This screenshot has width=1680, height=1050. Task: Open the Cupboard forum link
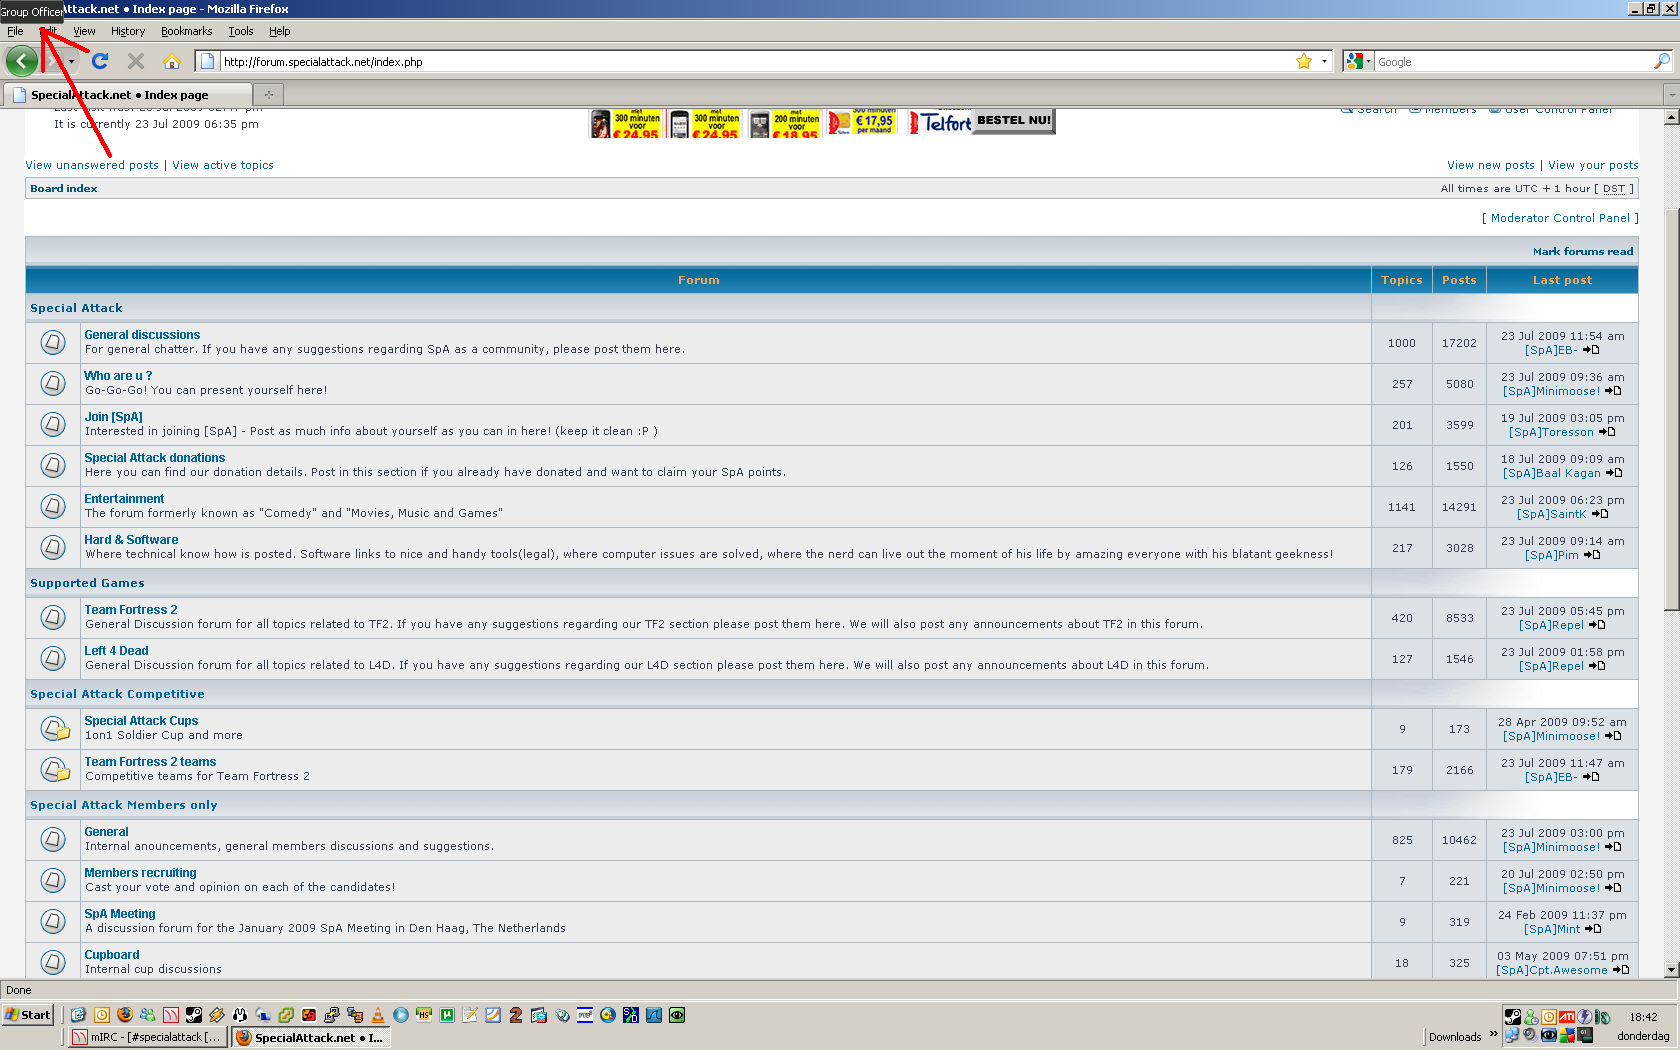coord(112,955)
